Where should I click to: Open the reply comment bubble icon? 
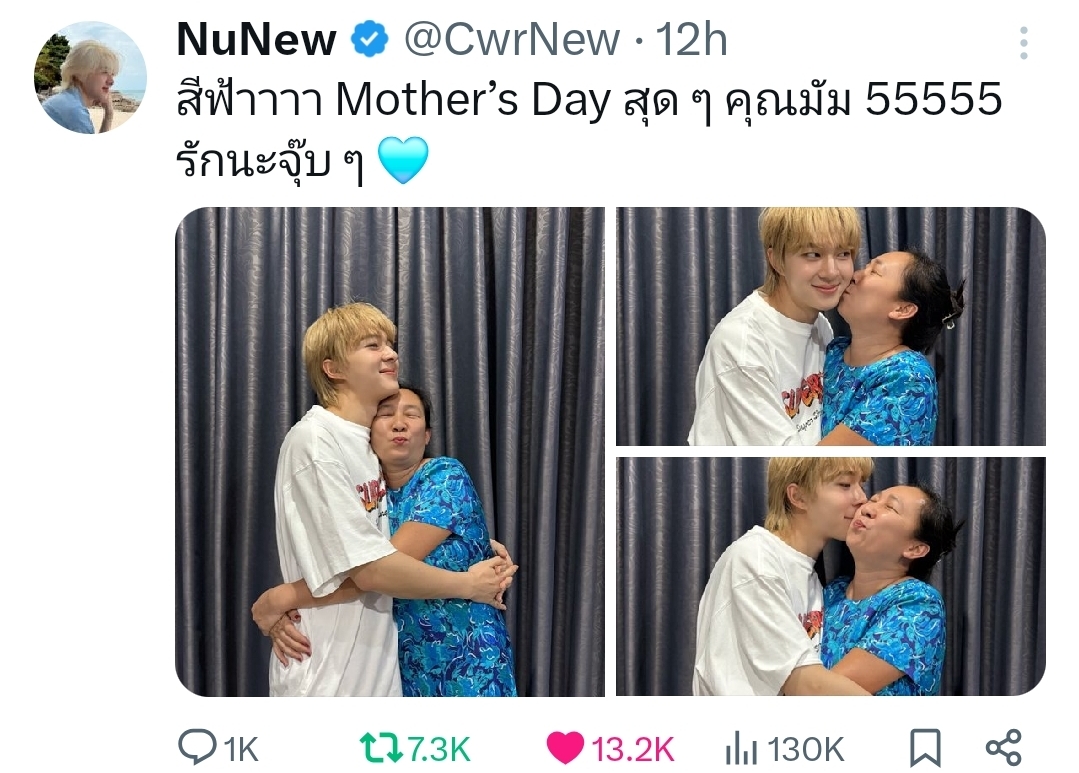[197, 747]
